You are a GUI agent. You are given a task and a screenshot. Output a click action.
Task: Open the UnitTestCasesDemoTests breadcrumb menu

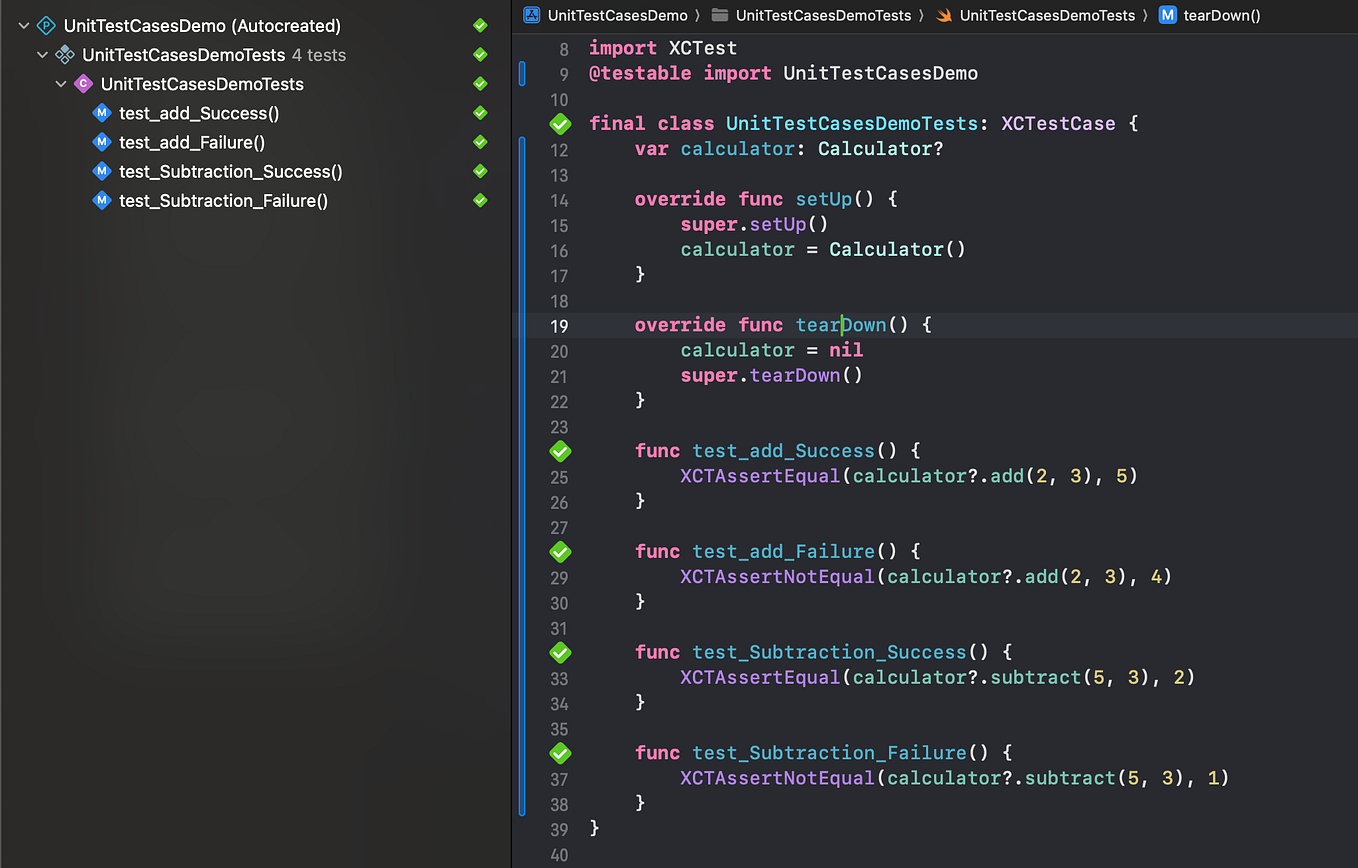(x=1047, y=15)
